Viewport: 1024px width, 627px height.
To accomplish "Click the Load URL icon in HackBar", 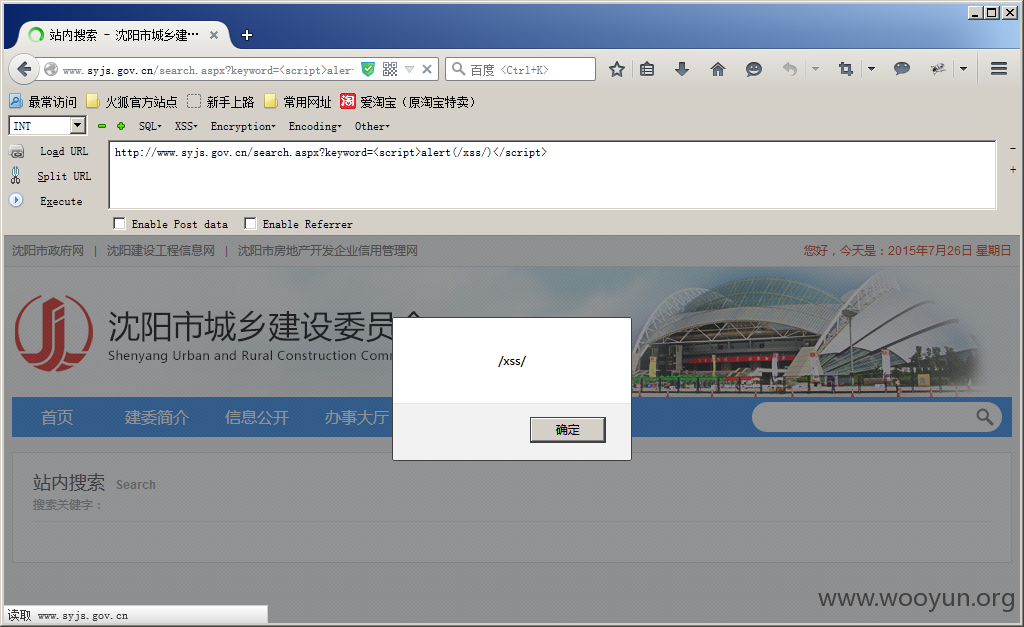I will pyautogui.click(x=16, y=152).
